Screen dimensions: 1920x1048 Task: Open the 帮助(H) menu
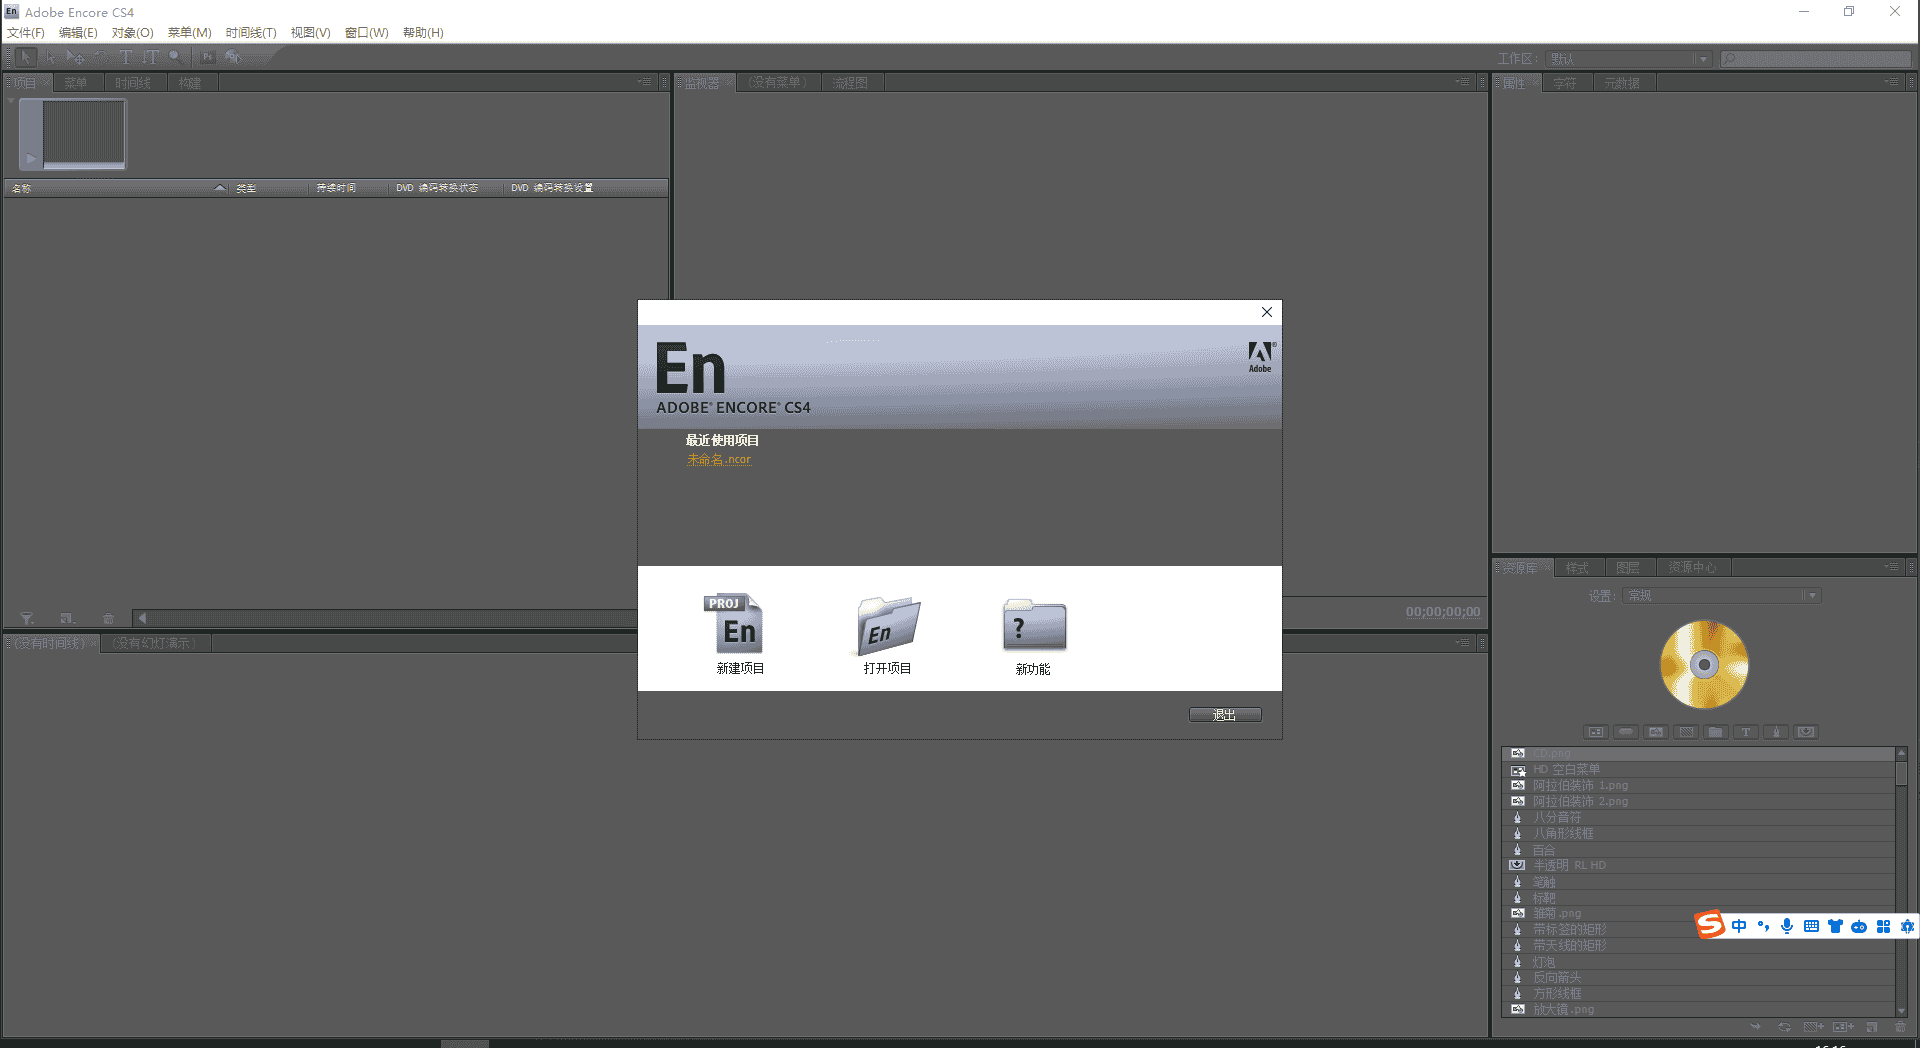point(423,33)
